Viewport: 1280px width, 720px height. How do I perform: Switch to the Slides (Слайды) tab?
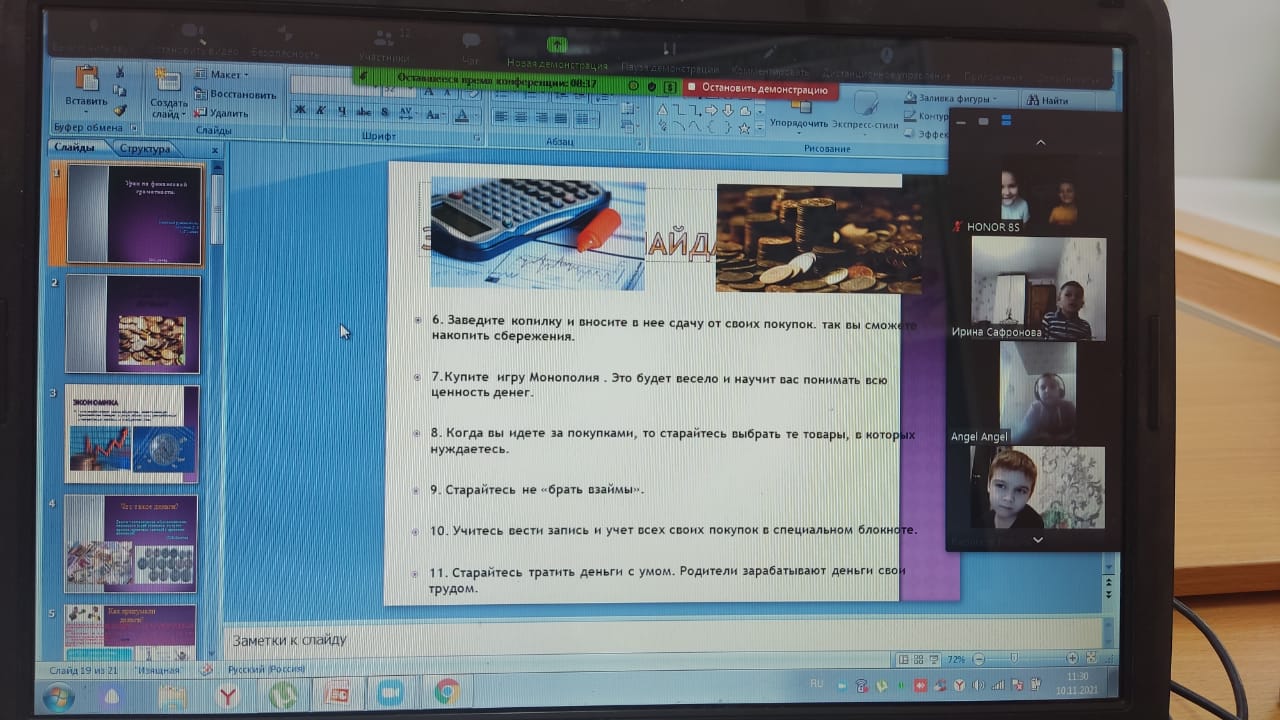[75, 148]
